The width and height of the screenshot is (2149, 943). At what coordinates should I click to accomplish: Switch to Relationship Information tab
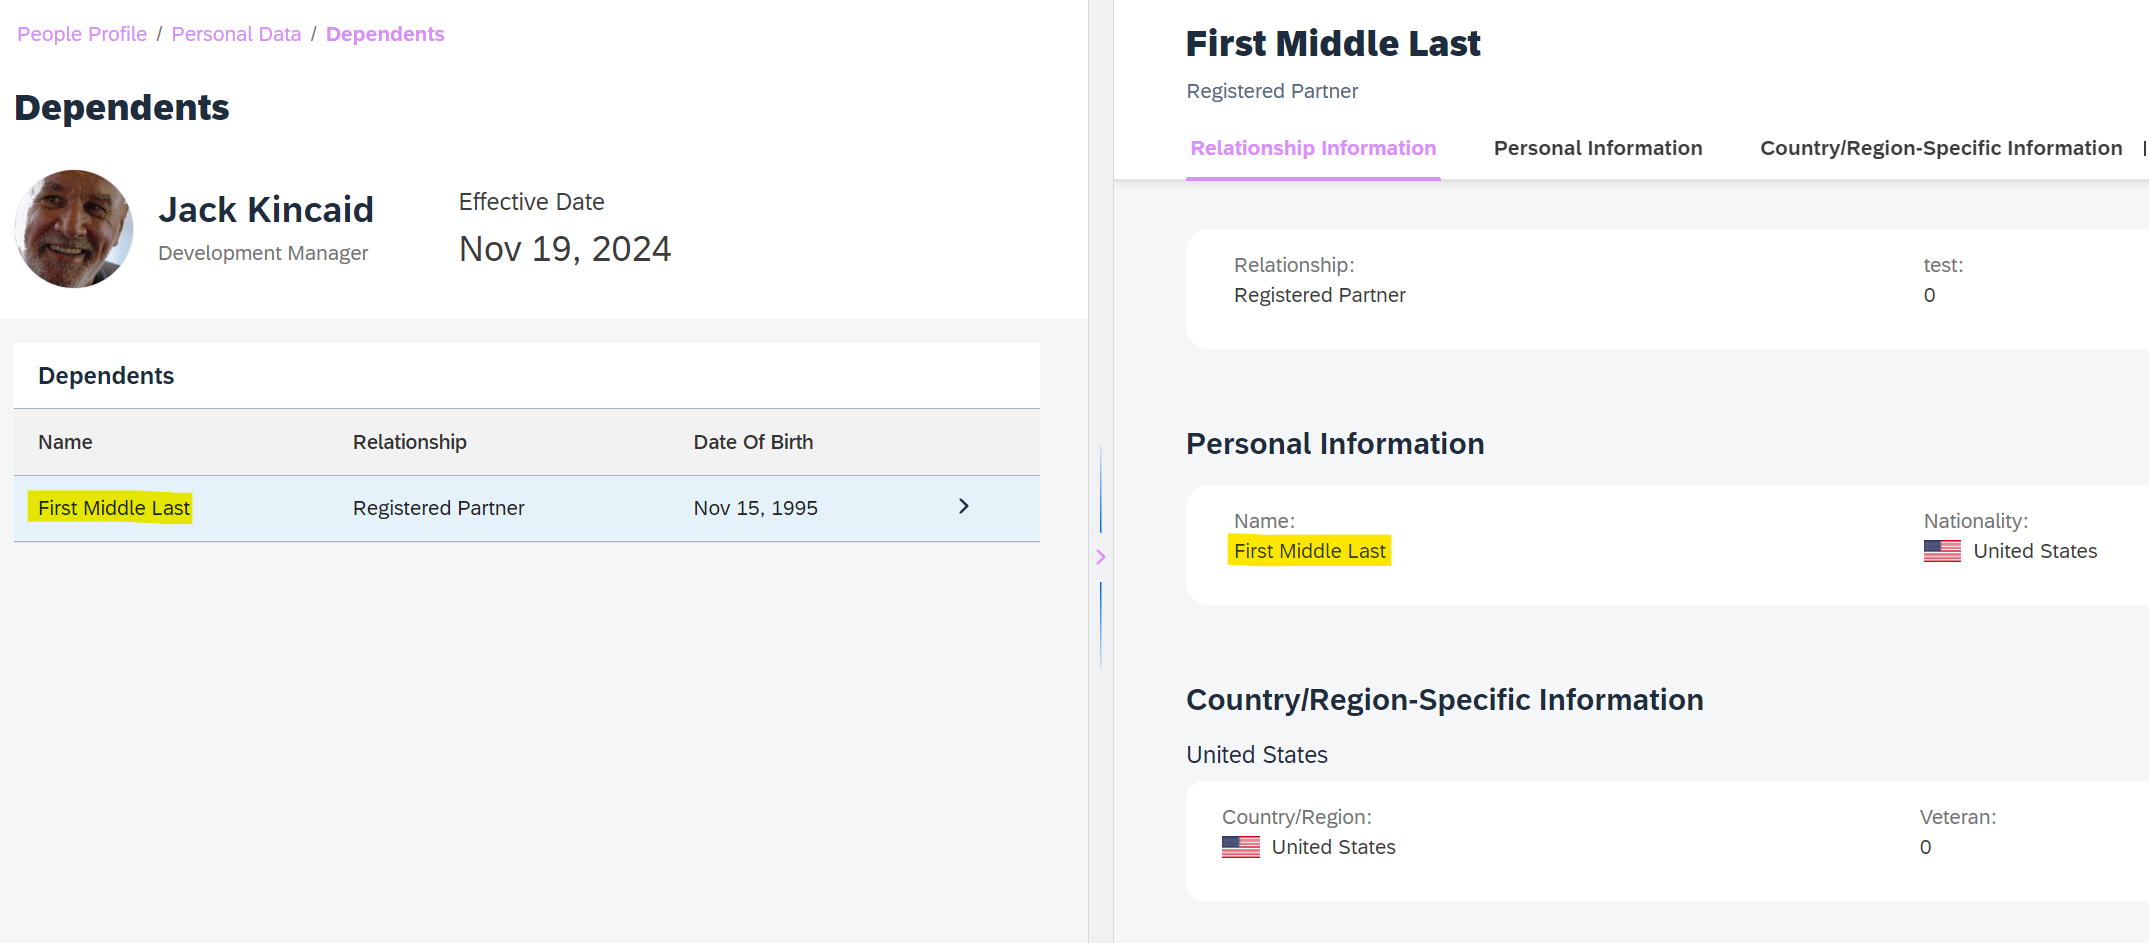[x=1312, y=148]
